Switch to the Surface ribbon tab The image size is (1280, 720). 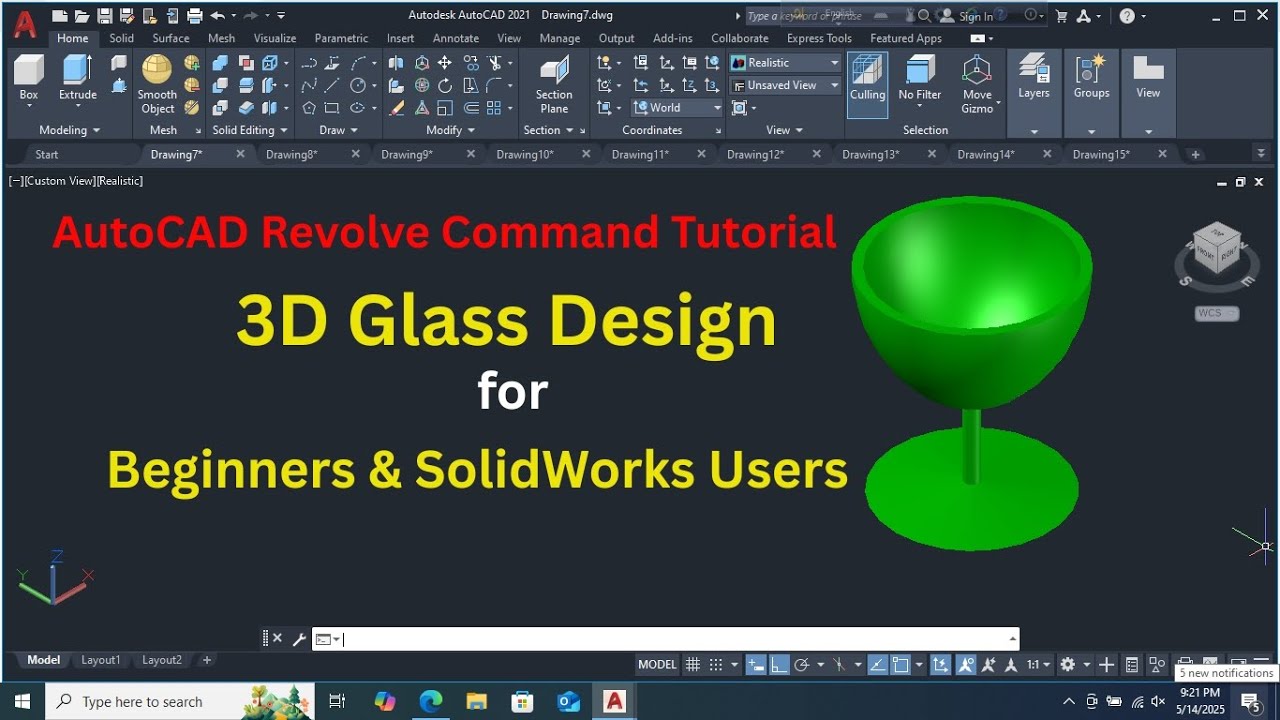tap(171, 38)
